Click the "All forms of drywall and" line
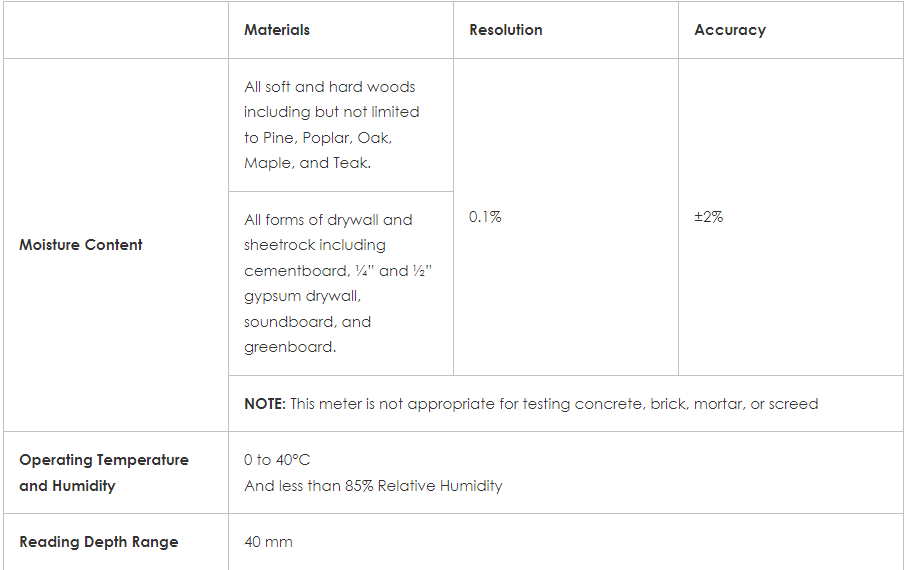 (328, 220)
